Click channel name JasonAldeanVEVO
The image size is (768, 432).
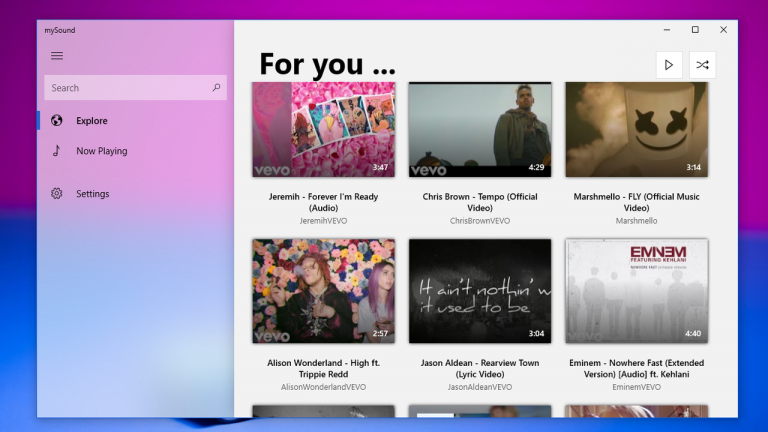click(x=480, y=387)
